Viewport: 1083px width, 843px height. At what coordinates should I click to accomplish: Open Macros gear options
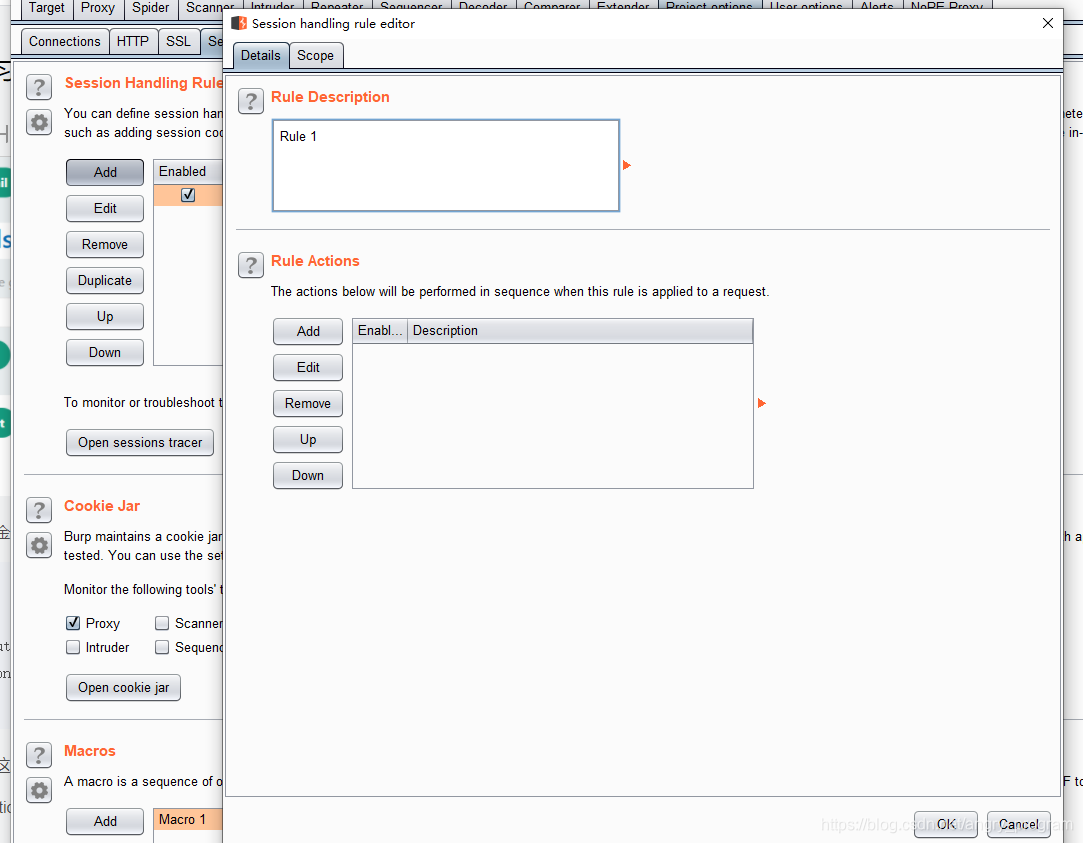(x=39, y=791)
